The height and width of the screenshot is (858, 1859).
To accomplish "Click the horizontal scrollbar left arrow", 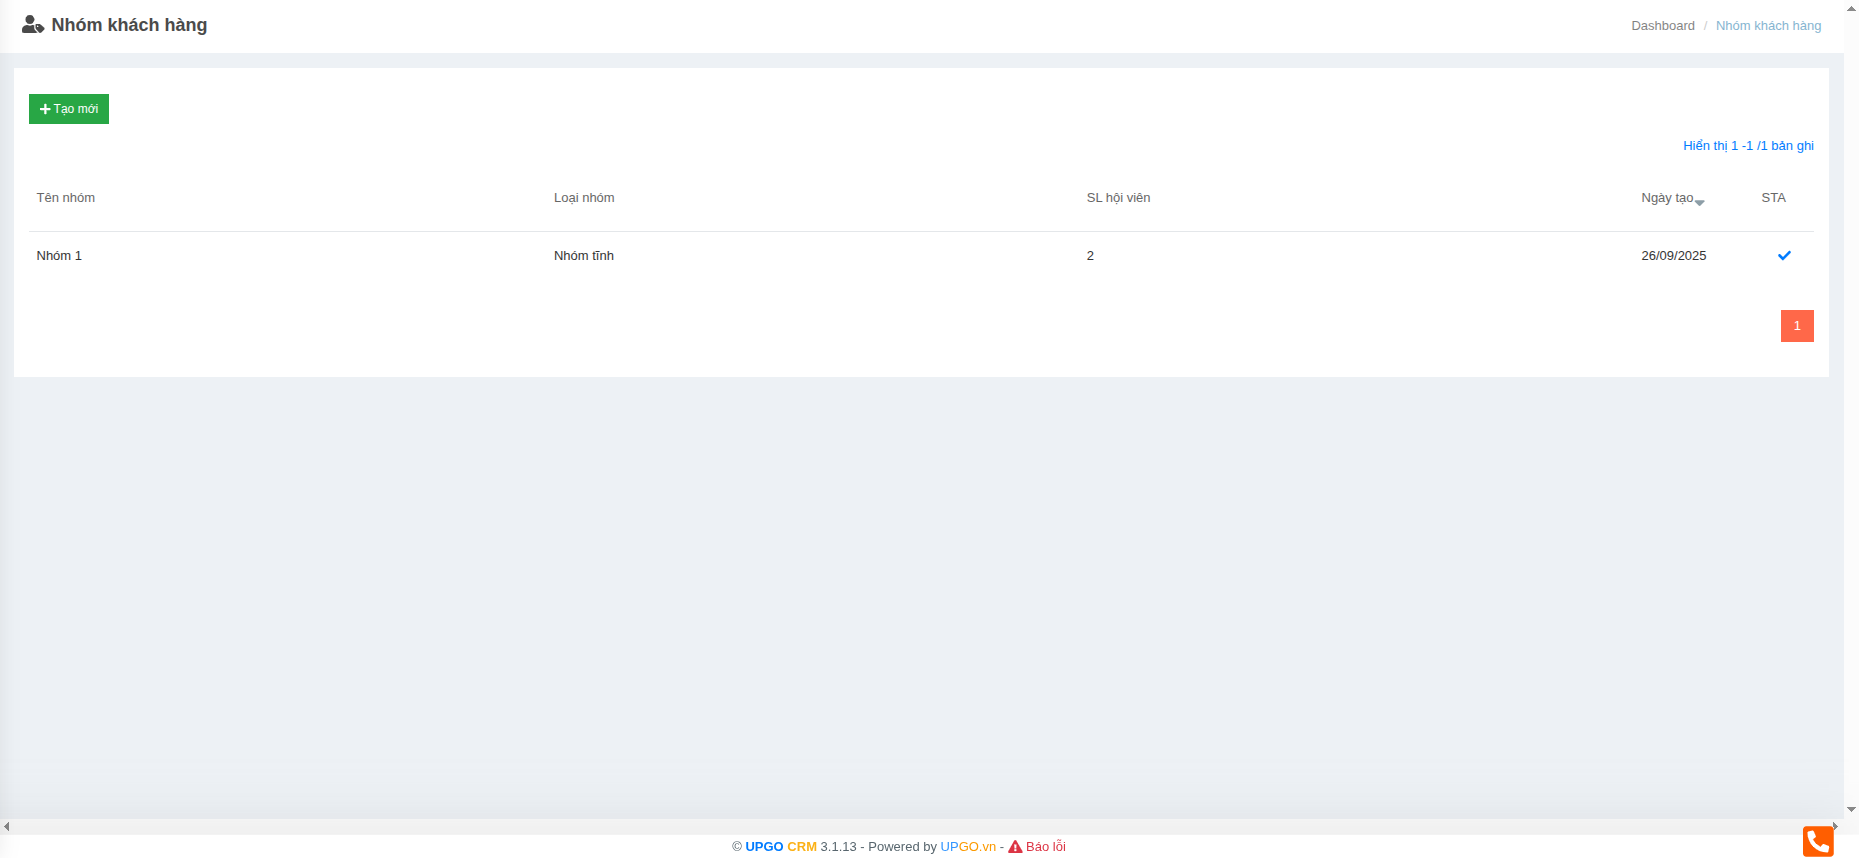I will [7, 827].
